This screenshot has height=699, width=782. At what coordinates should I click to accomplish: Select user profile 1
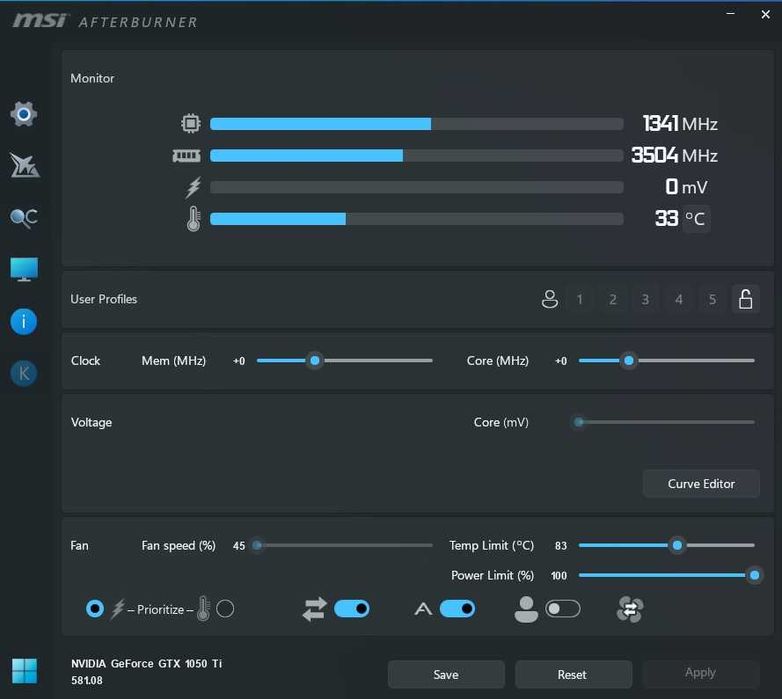click(580, 299)
